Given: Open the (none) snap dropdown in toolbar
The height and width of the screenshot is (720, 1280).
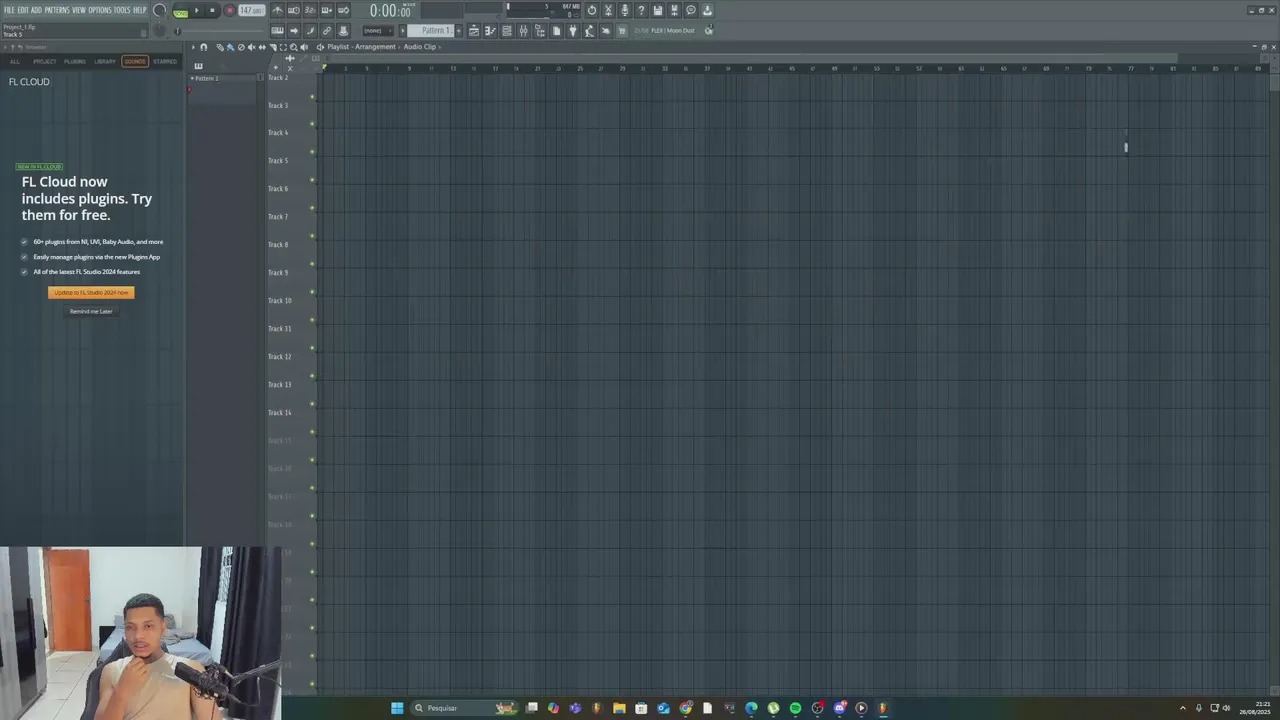Looking at the screenshot, I should (377, 30).
